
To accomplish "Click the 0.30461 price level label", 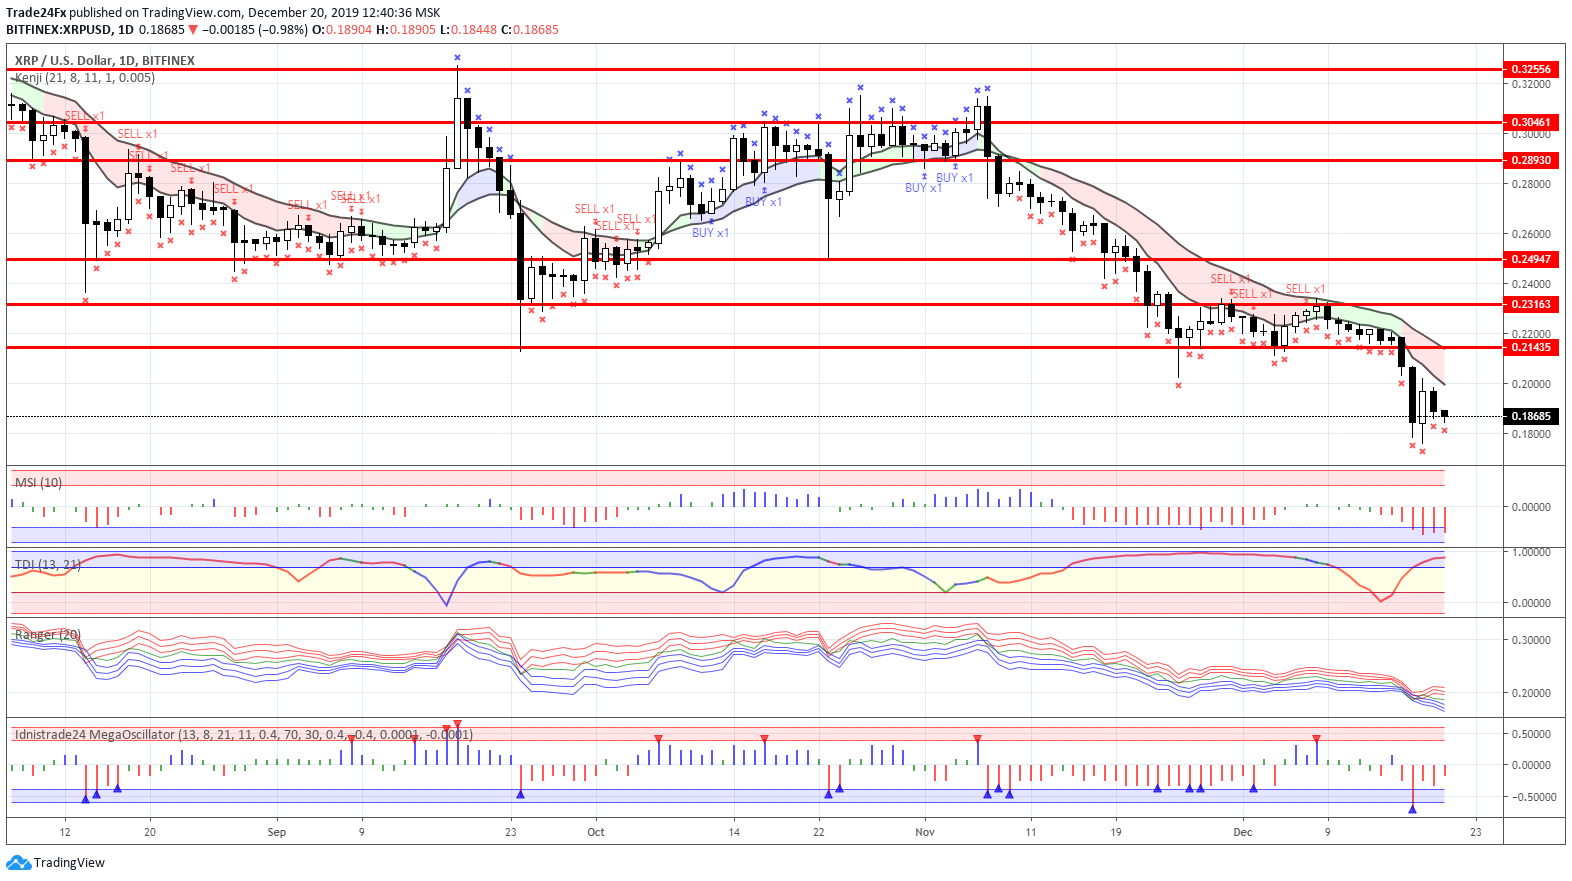I will click(x=1531, y=122).
